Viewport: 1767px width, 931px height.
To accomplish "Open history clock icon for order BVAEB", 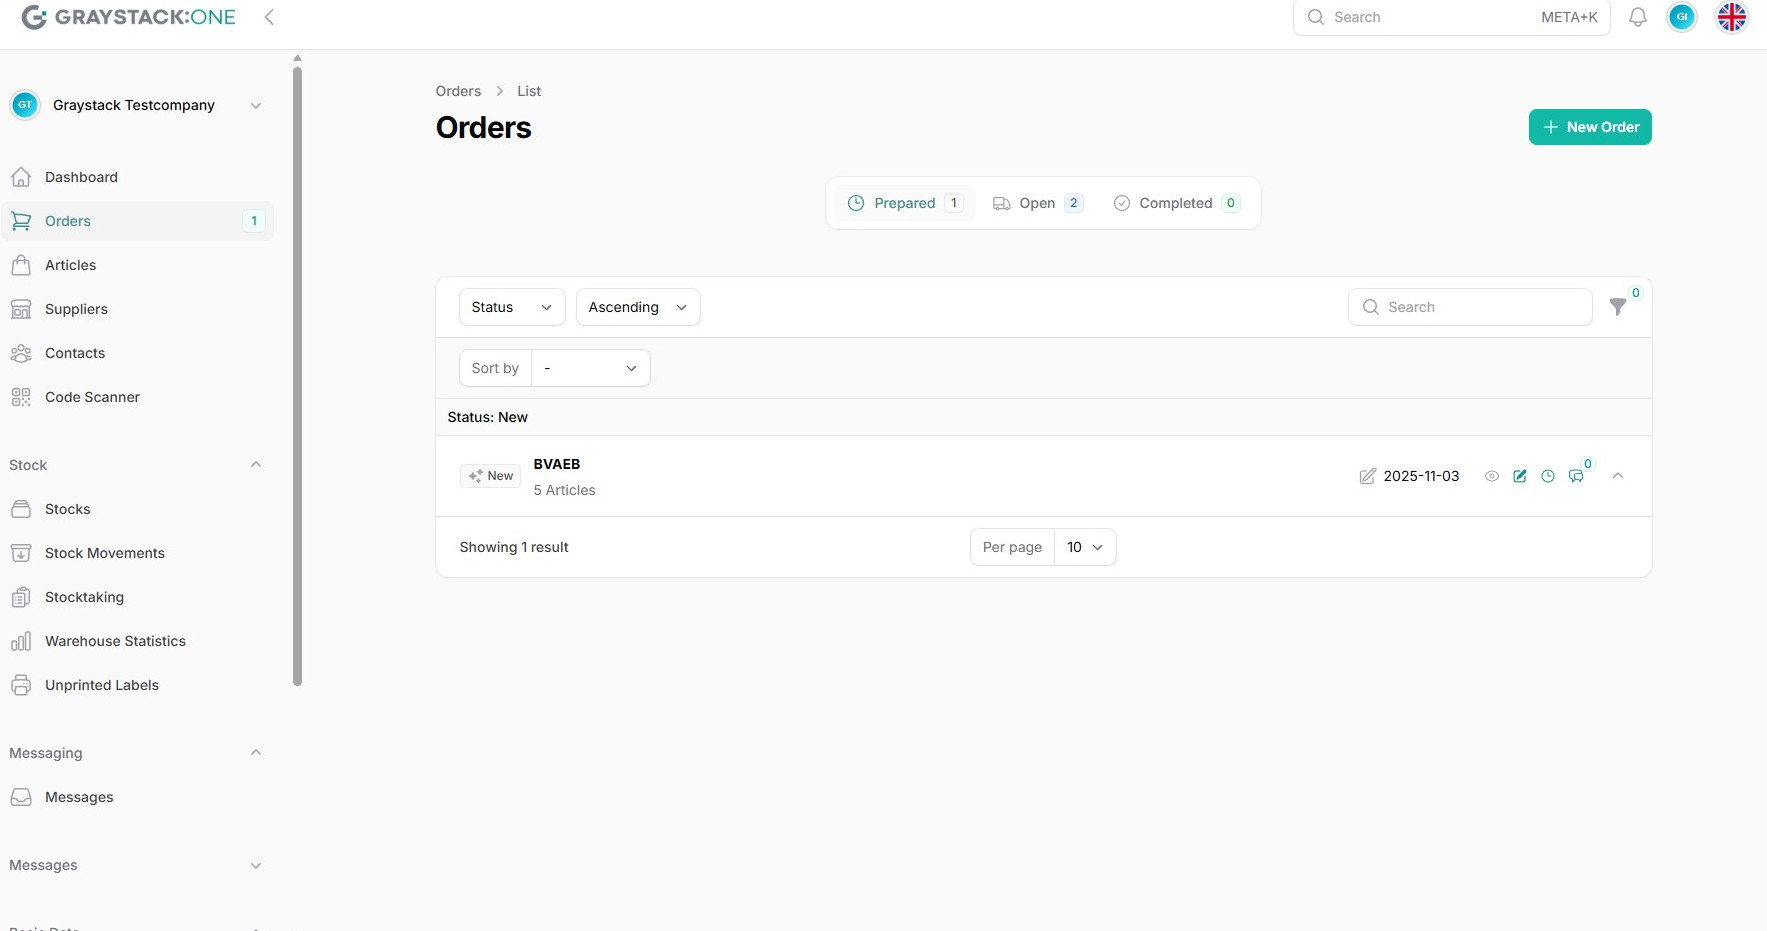I will pyautogui.click(x=1547, y=476).
